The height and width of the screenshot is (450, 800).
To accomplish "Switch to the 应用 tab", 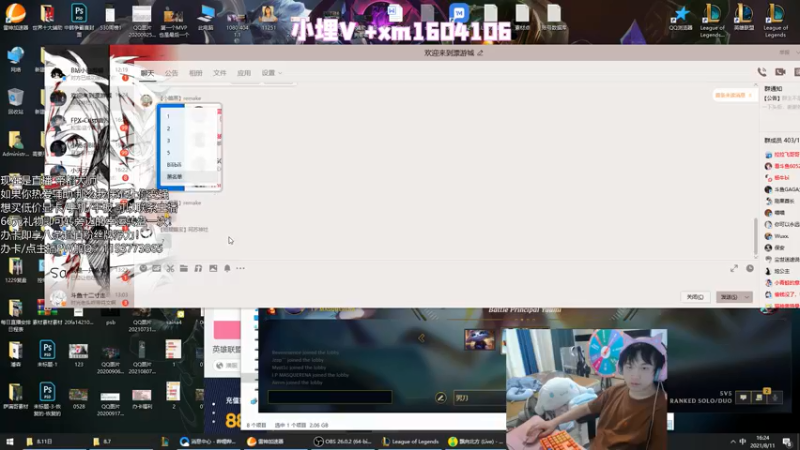I will [x=244, y=73].
